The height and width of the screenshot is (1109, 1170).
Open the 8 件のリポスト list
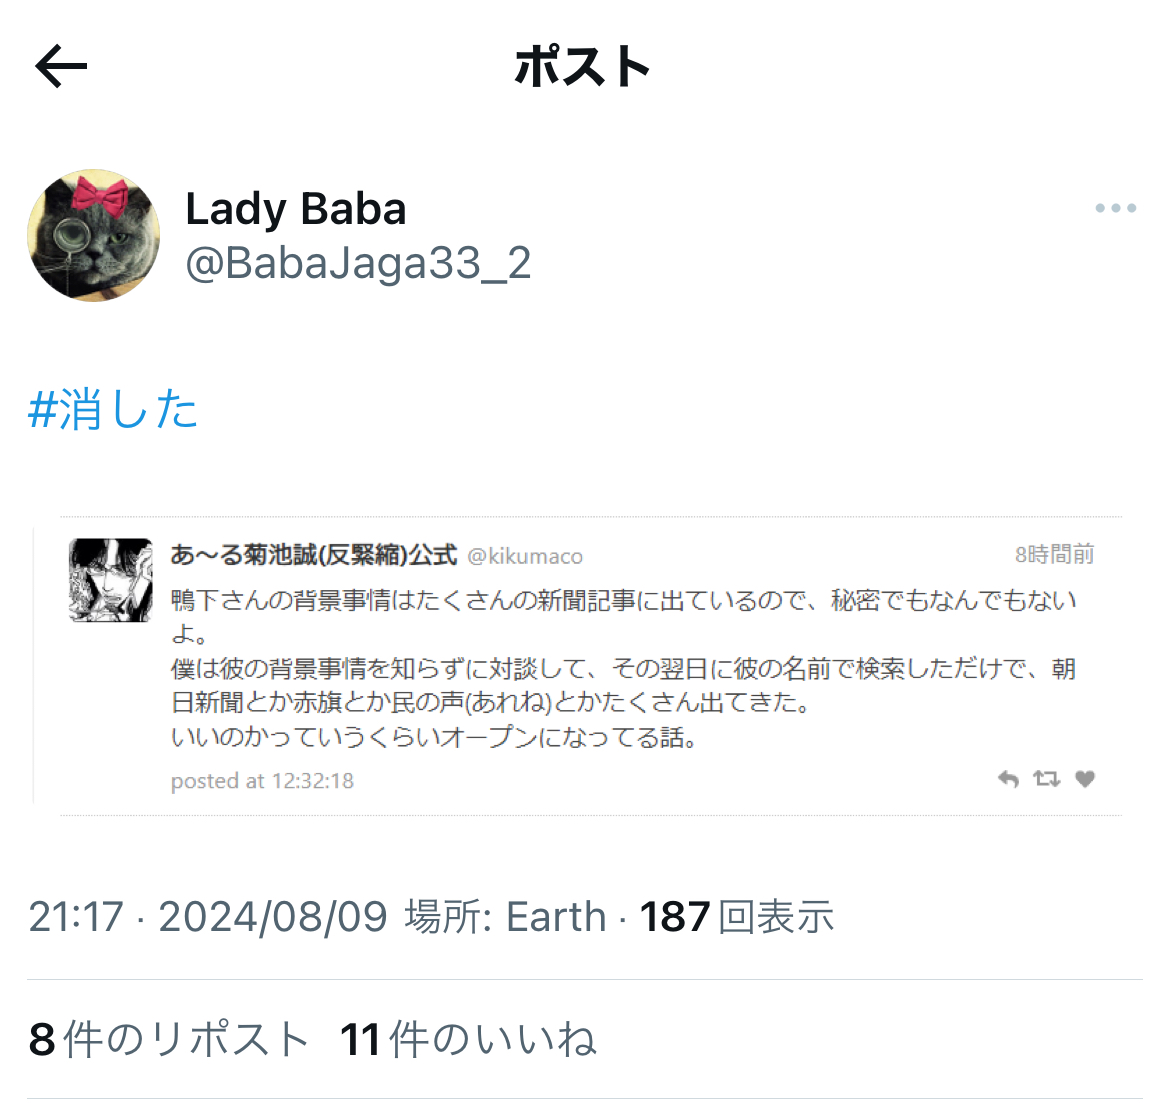(169, 1039)
